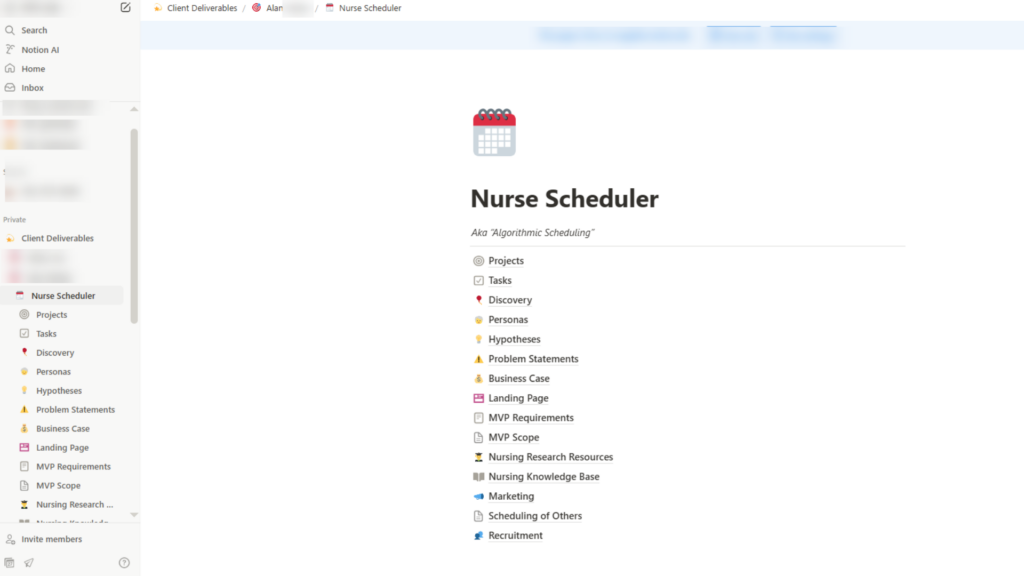Open the Inbox

point(32,88)
